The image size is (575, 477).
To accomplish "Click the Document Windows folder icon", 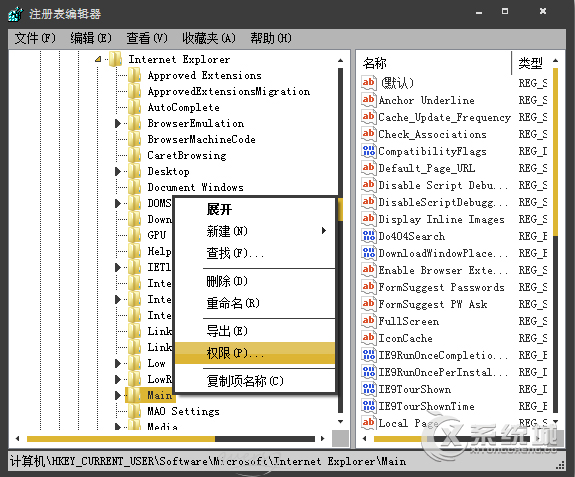I will [135, 187].
